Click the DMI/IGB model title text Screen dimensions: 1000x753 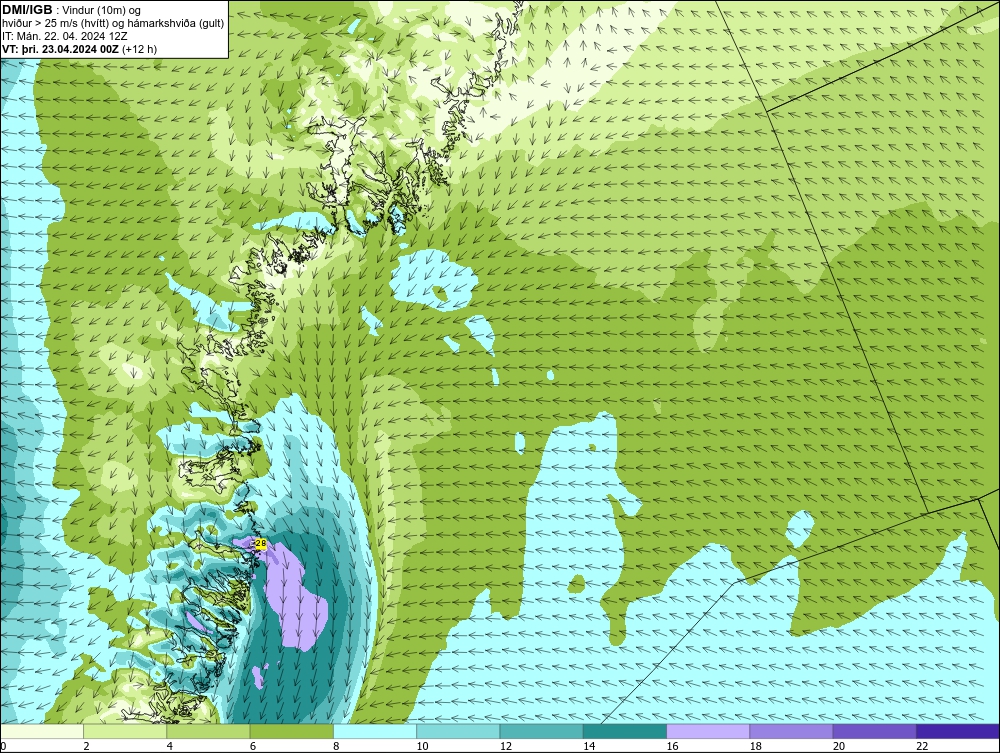pos(27,10)
